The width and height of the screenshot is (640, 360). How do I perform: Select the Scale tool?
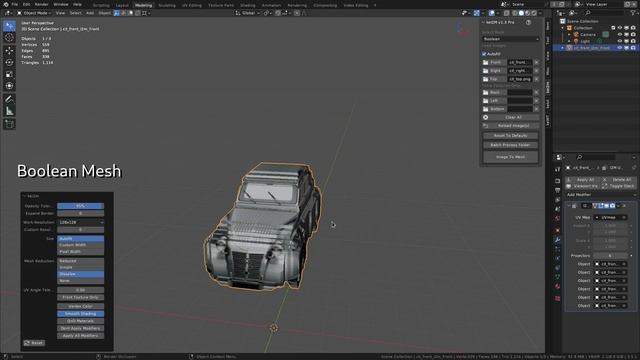[9, 74]
